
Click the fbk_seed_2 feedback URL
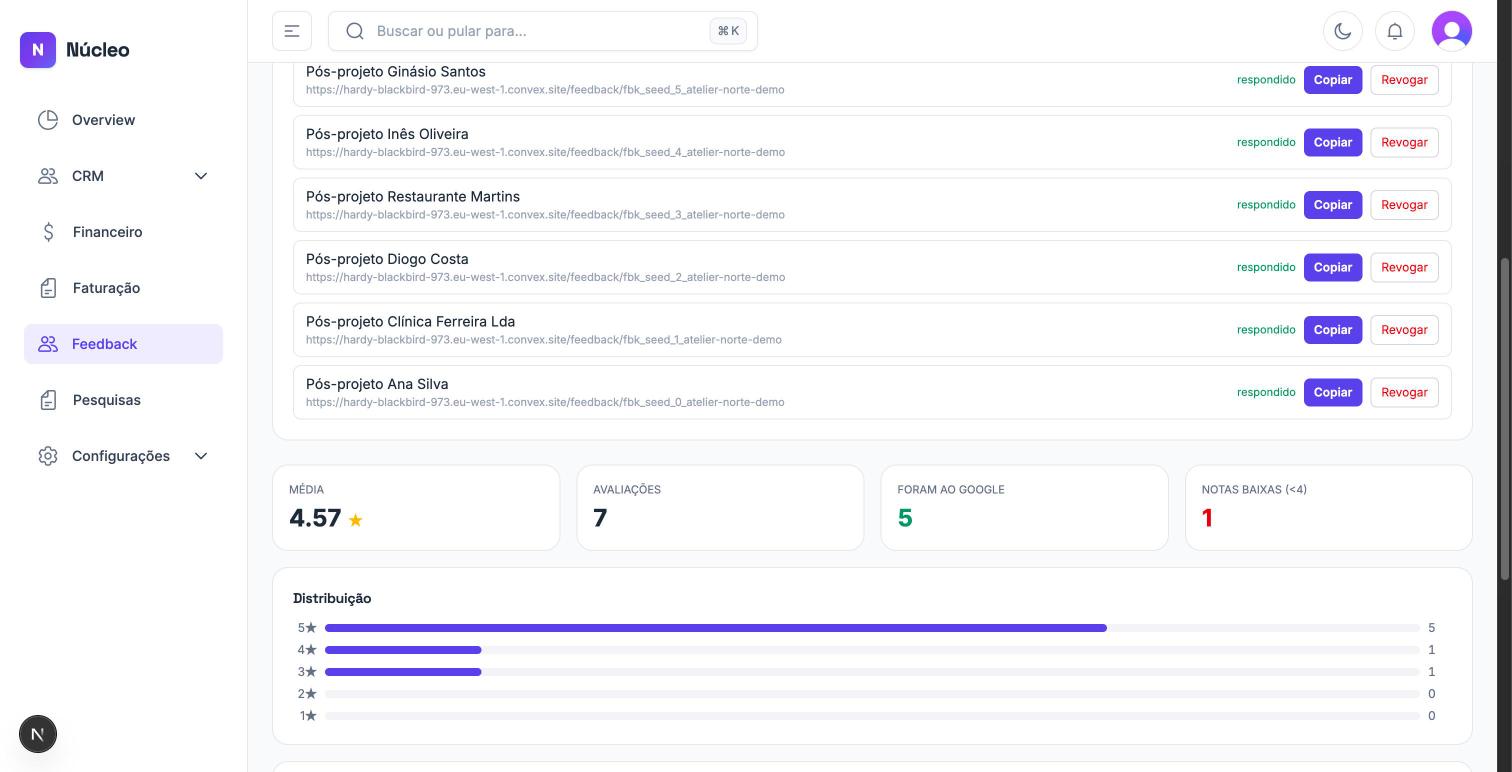[545, 277]
